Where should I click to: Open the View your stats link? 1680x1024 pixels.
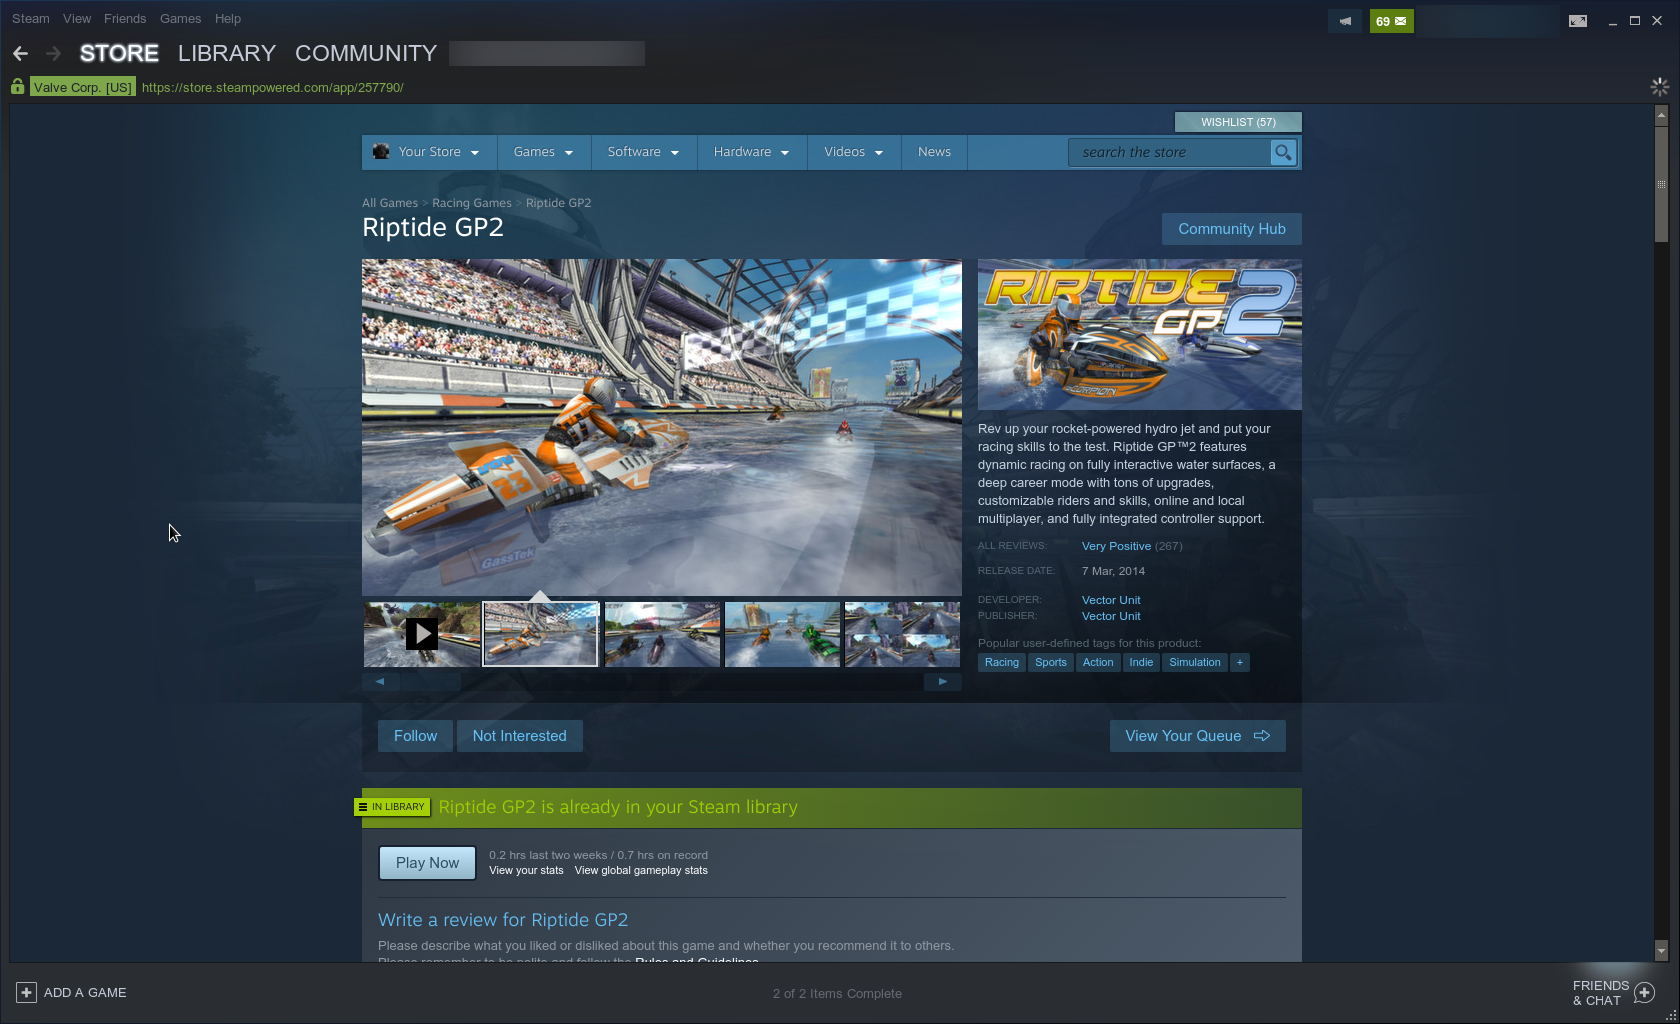pyautogui.click(x=526, y=871)
